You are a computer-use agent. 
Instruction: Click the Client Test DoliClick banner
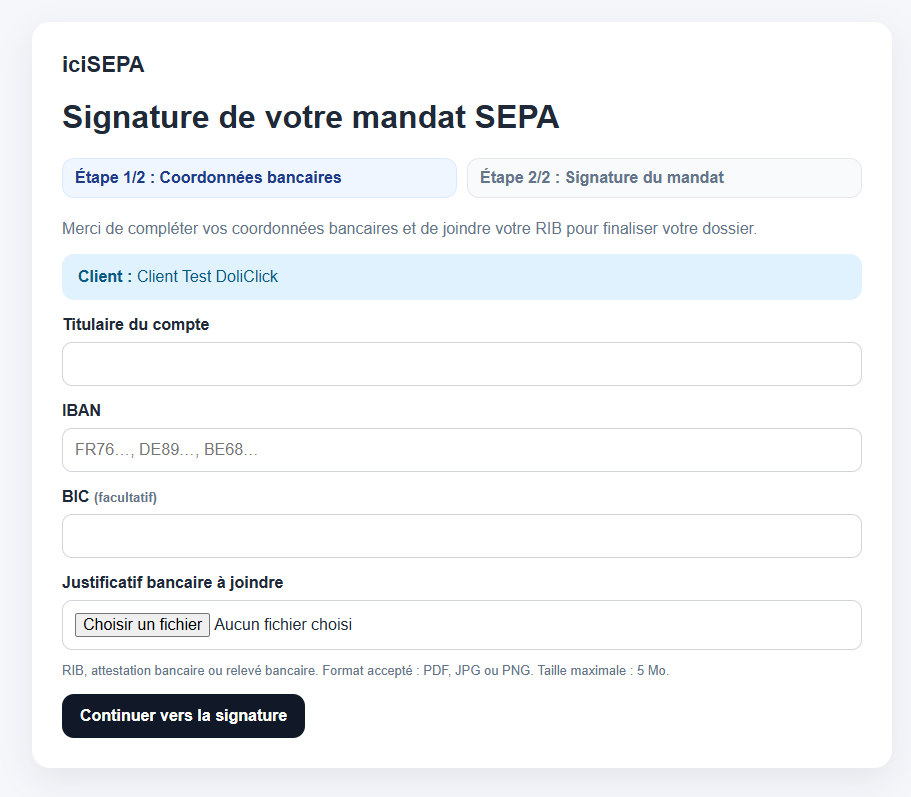pyautogui.click(x=462, y=277)
